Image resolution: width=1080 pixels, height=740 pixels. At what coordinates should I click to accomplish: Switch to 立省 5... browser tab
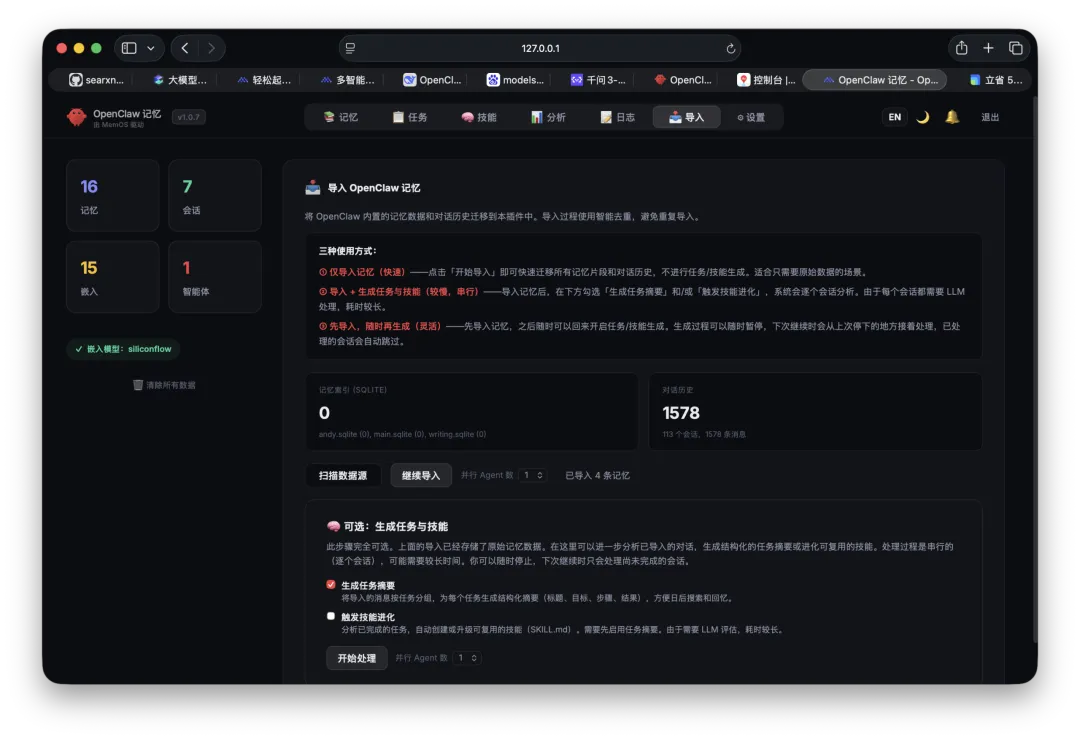[996, 80]
